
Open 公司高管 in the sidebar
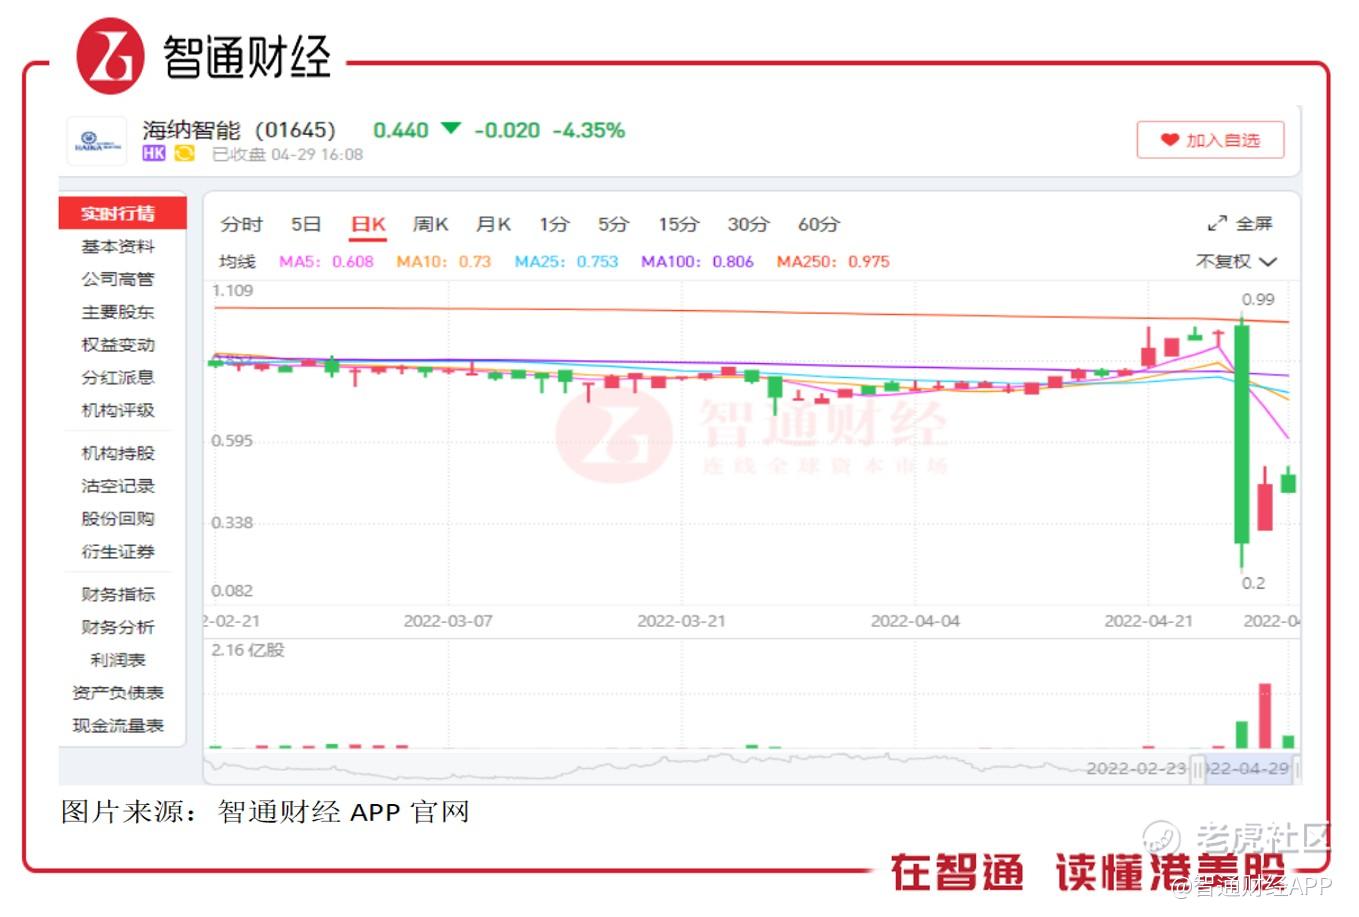118,279
